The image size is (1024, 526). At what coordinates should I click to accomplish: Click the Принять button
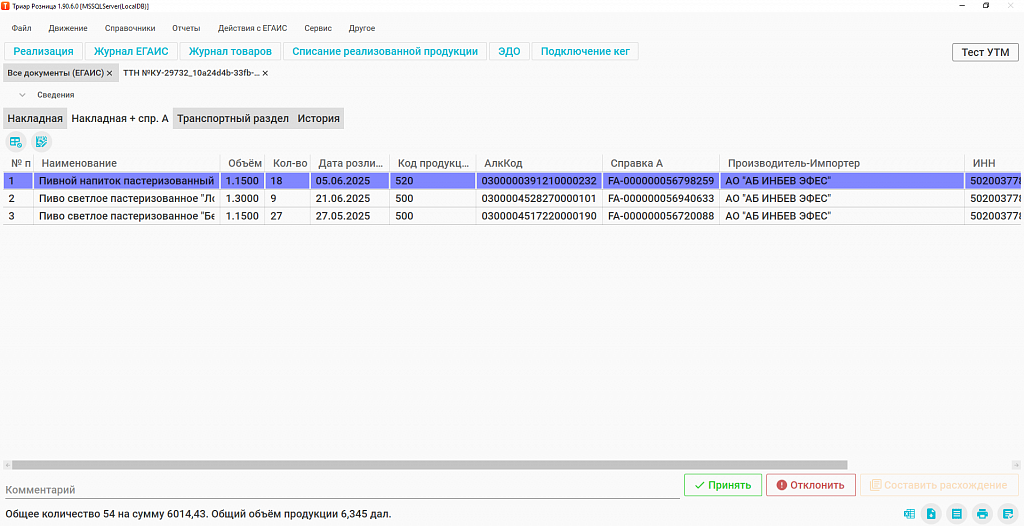pyautogui.click(x=723, y=485)
